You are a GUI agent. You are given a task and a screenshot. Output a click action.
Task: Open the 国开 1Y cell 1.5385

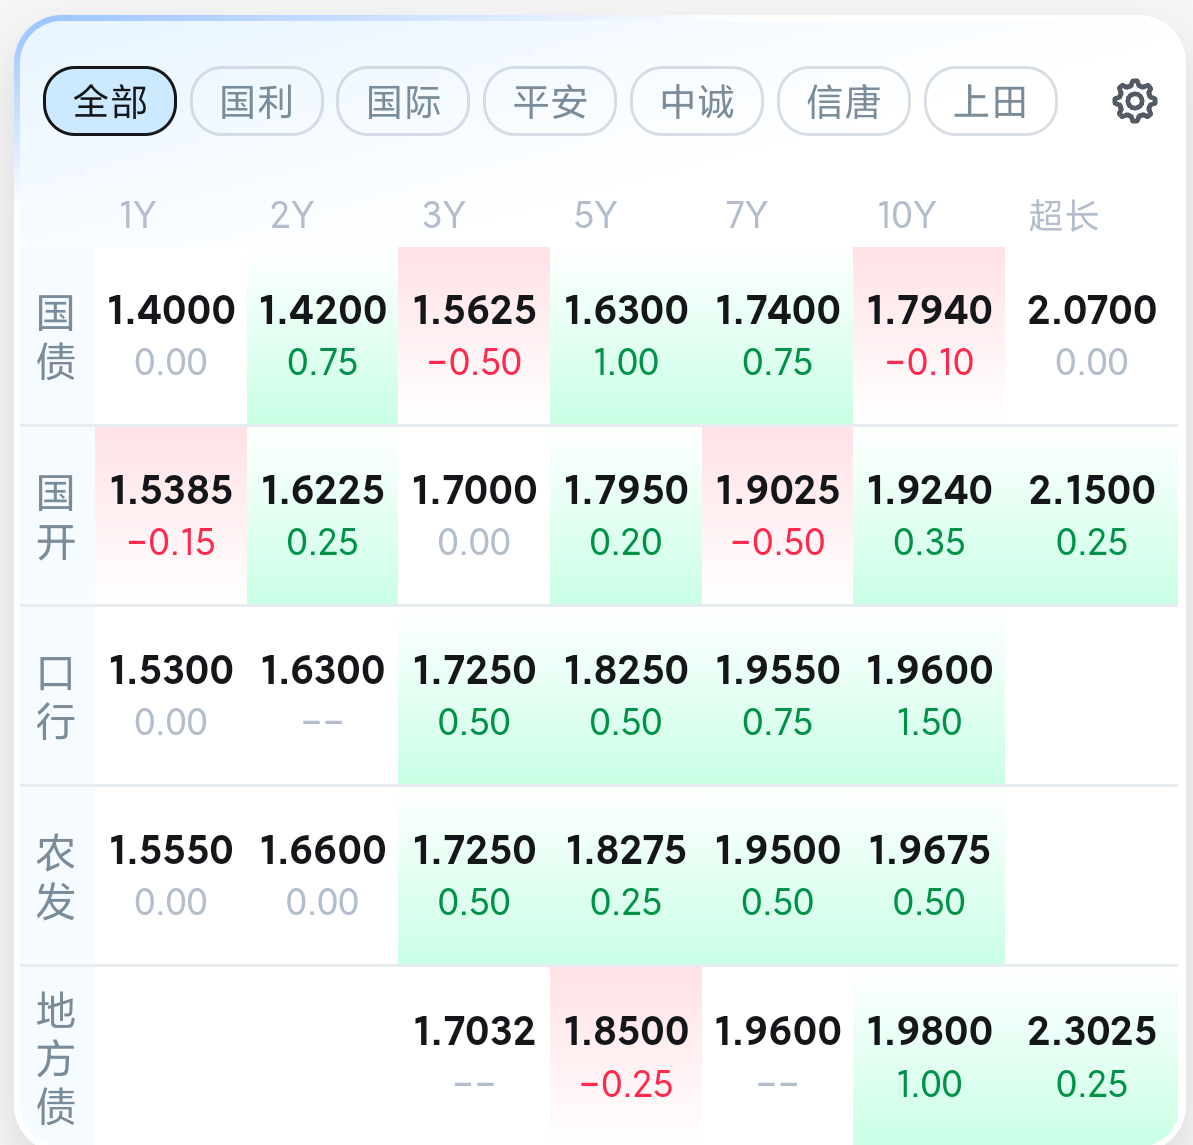click(x=171, y=515)
